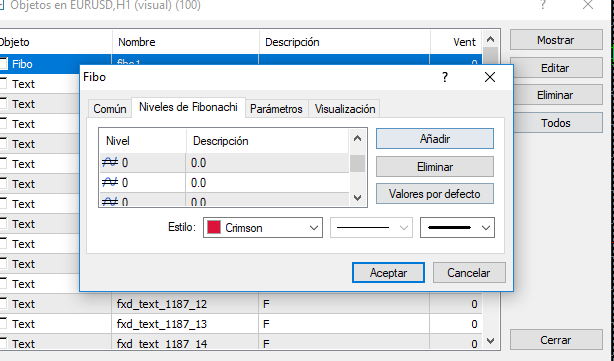Close the Objetos en EURUSD window
Viewport: 614px width, 361px height.
click(588, 5)
